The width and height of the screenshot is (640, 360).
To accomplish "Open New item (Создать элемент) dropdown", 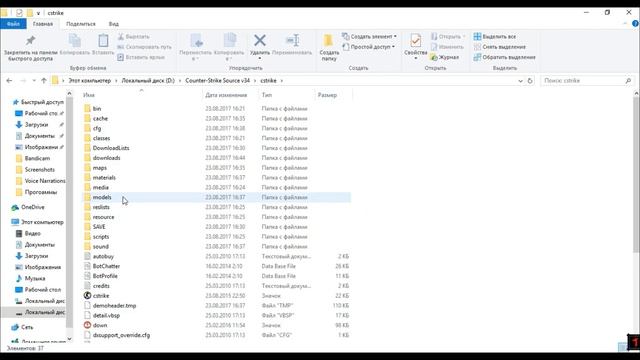I will pyautogui.click(x=369, y=36).
